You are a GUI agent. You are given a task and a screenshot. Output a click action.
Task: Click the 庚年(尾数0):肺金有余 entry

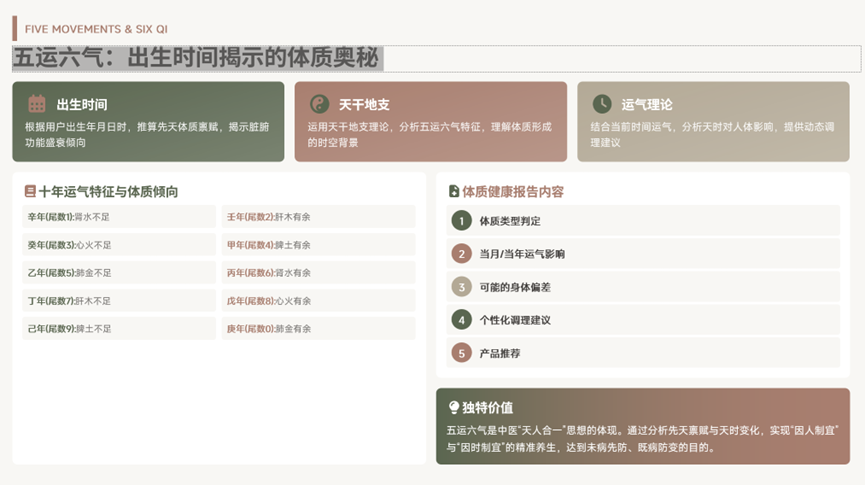[318, 329]
